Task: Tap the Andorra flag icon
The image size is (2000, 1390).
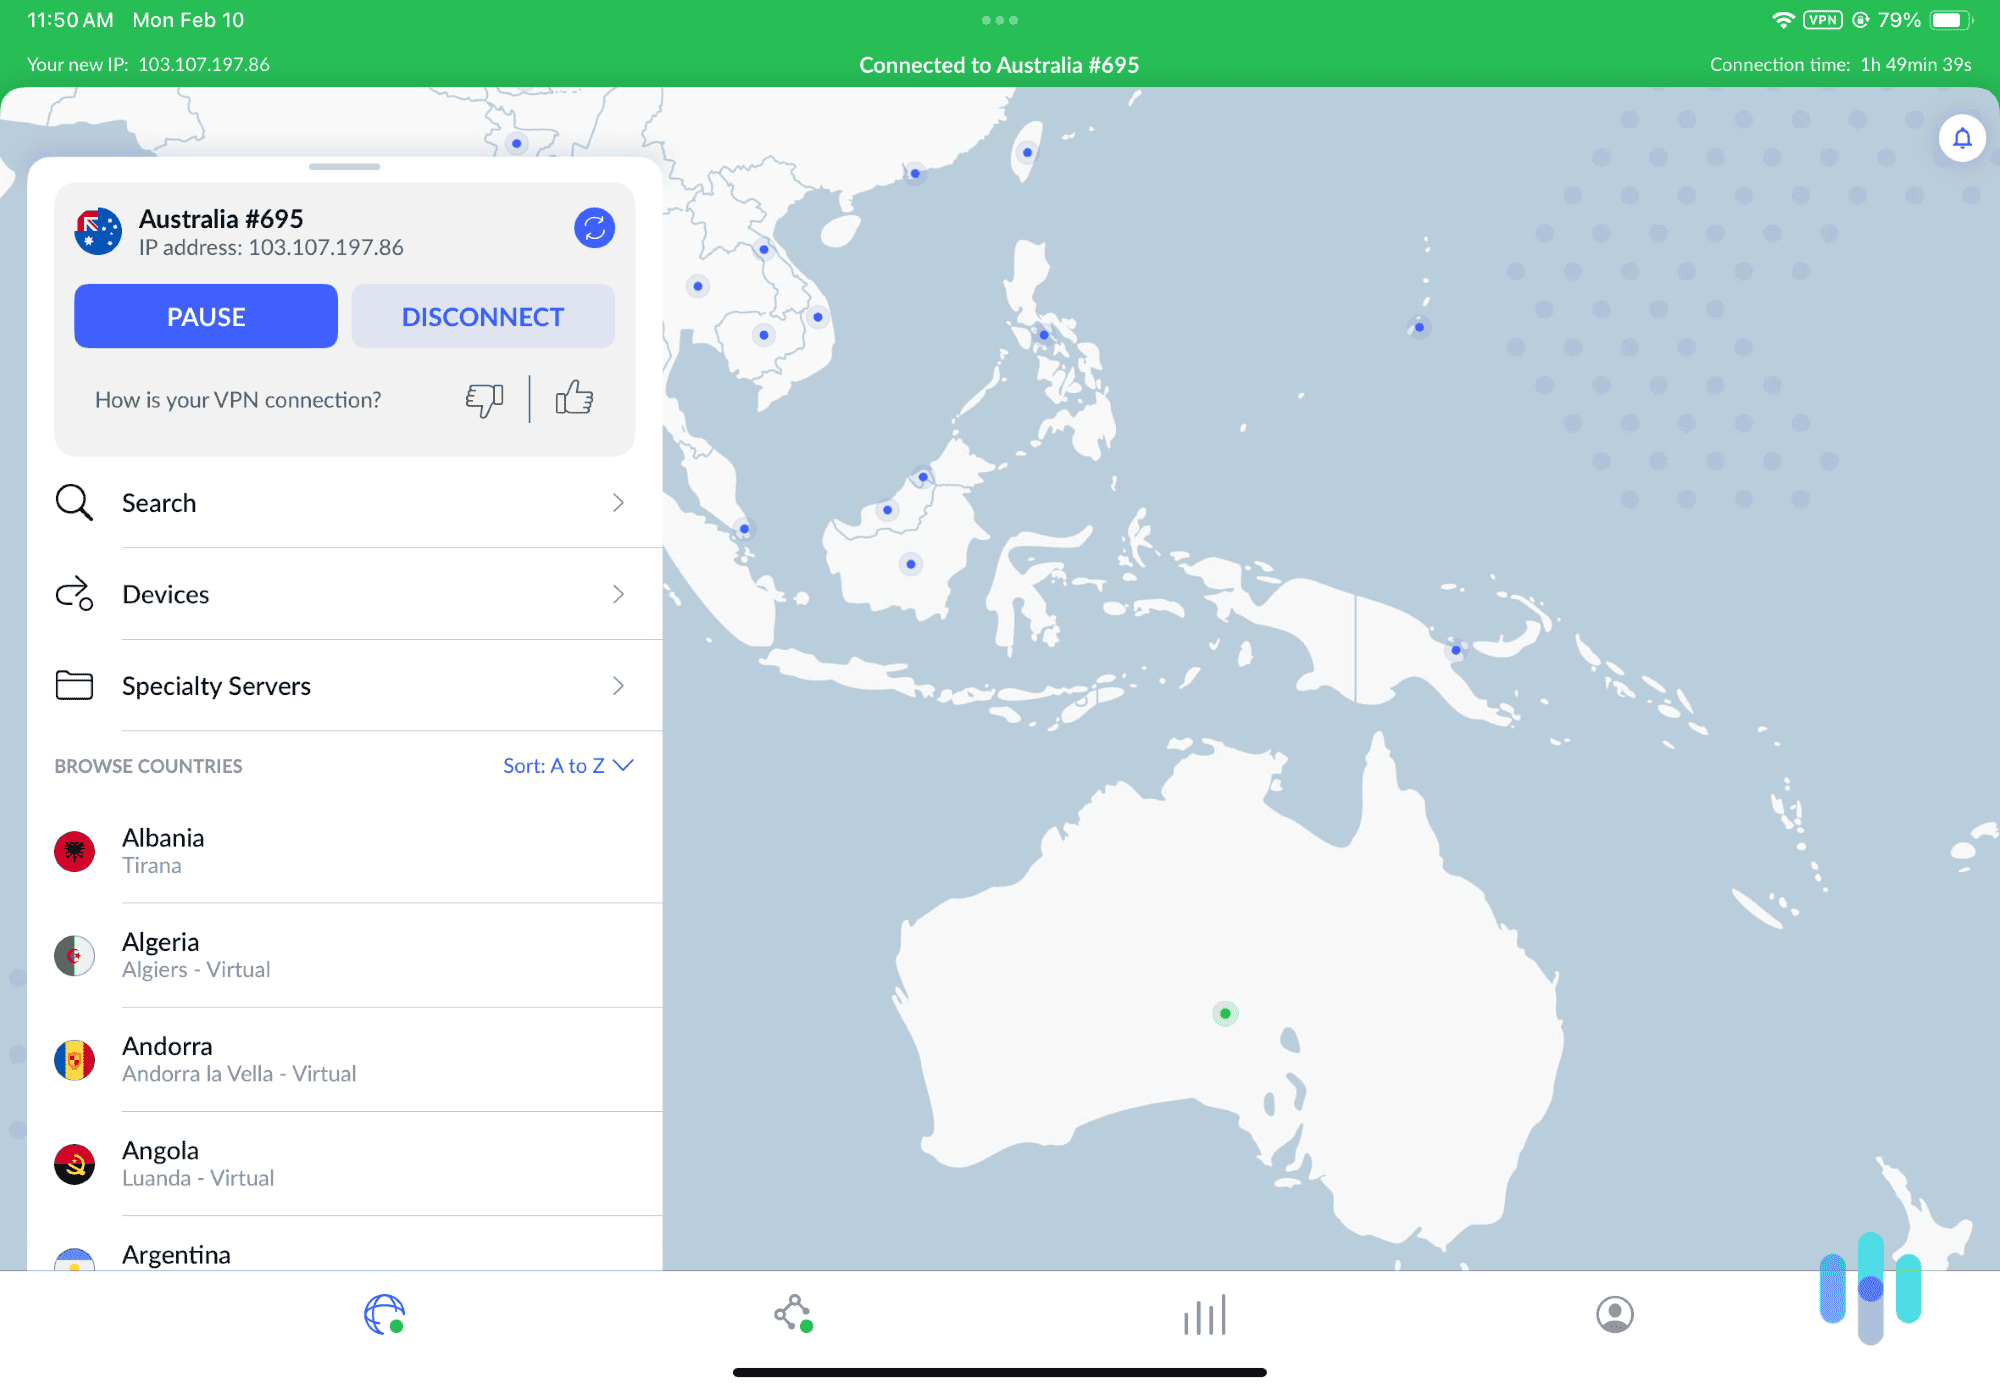Action: [x=74, y=1060]
